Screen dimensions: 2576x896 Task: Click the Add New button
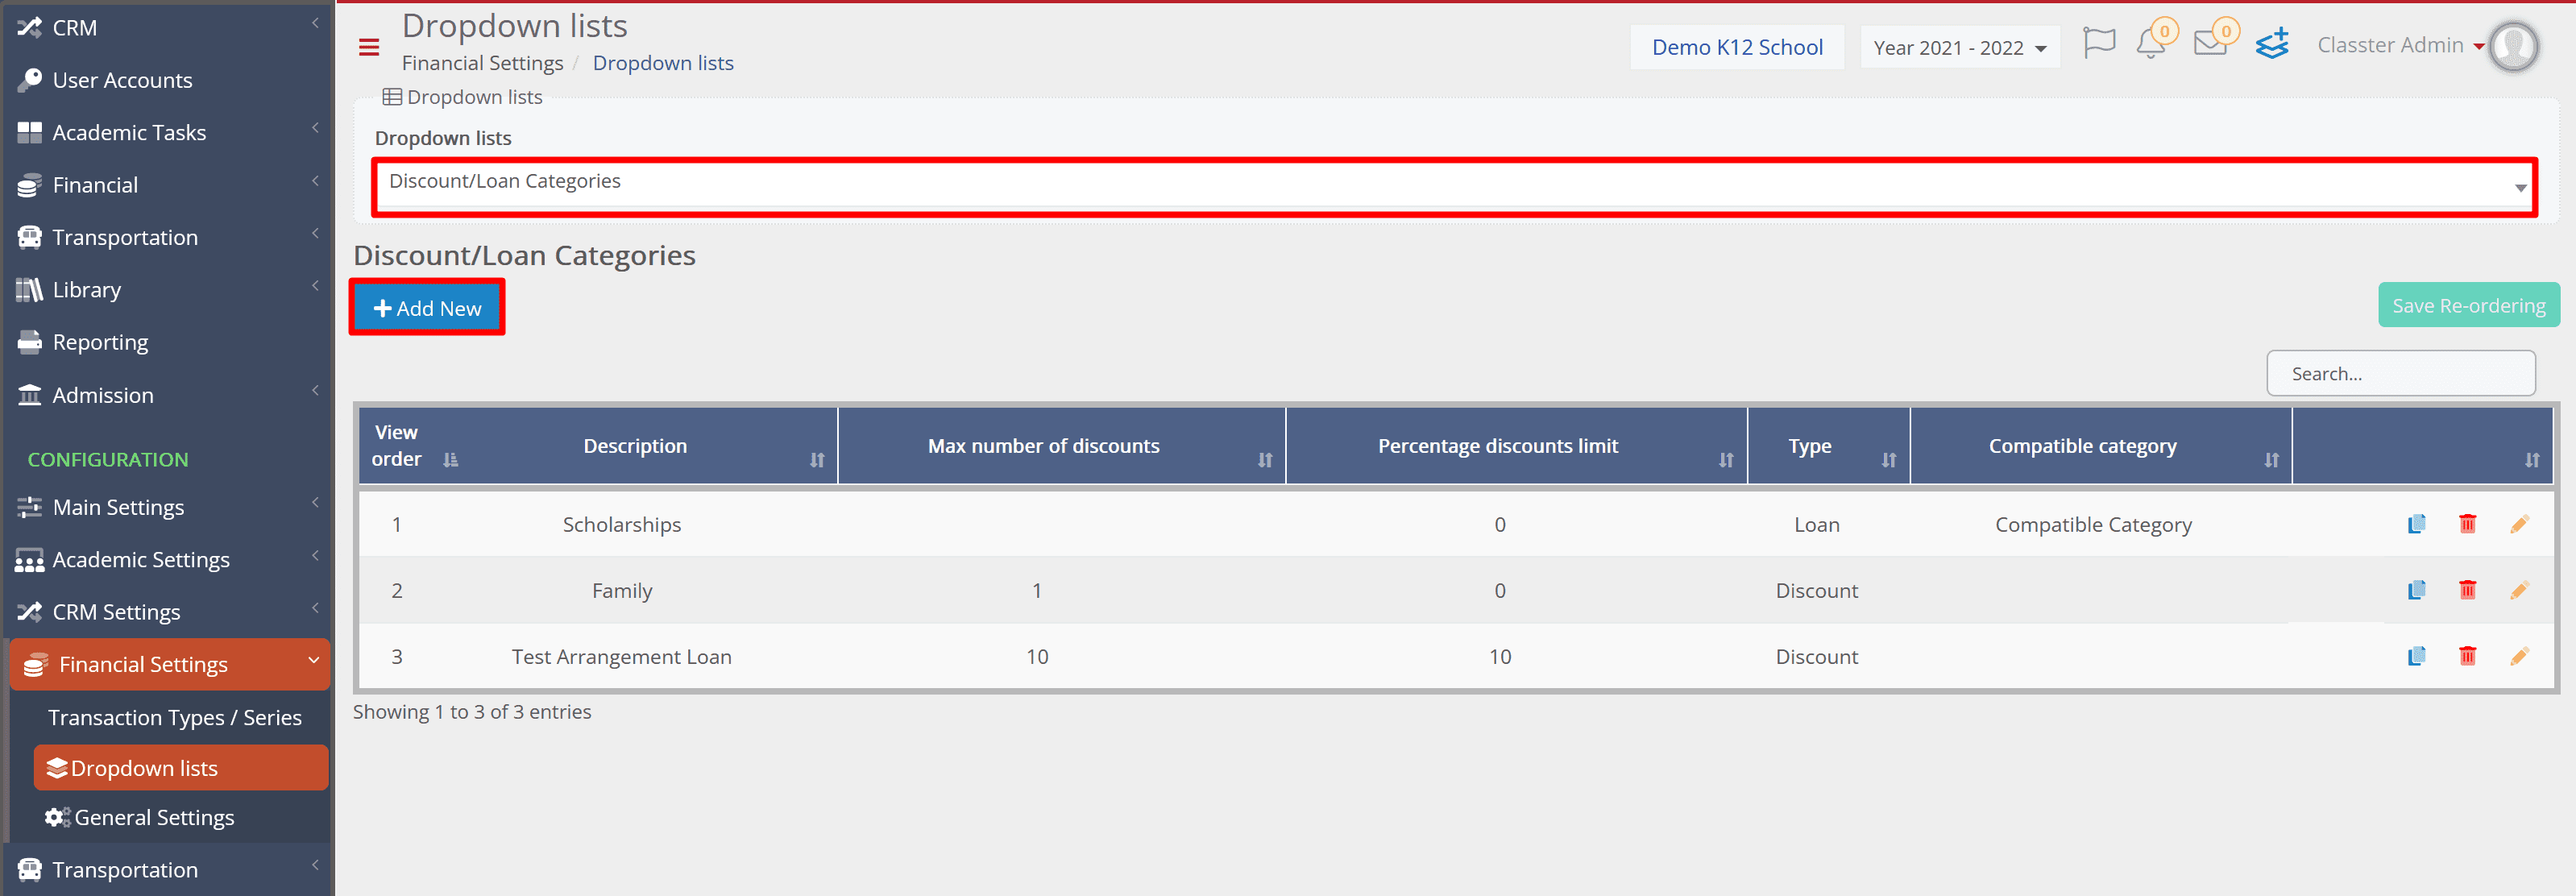click(427, 308)
